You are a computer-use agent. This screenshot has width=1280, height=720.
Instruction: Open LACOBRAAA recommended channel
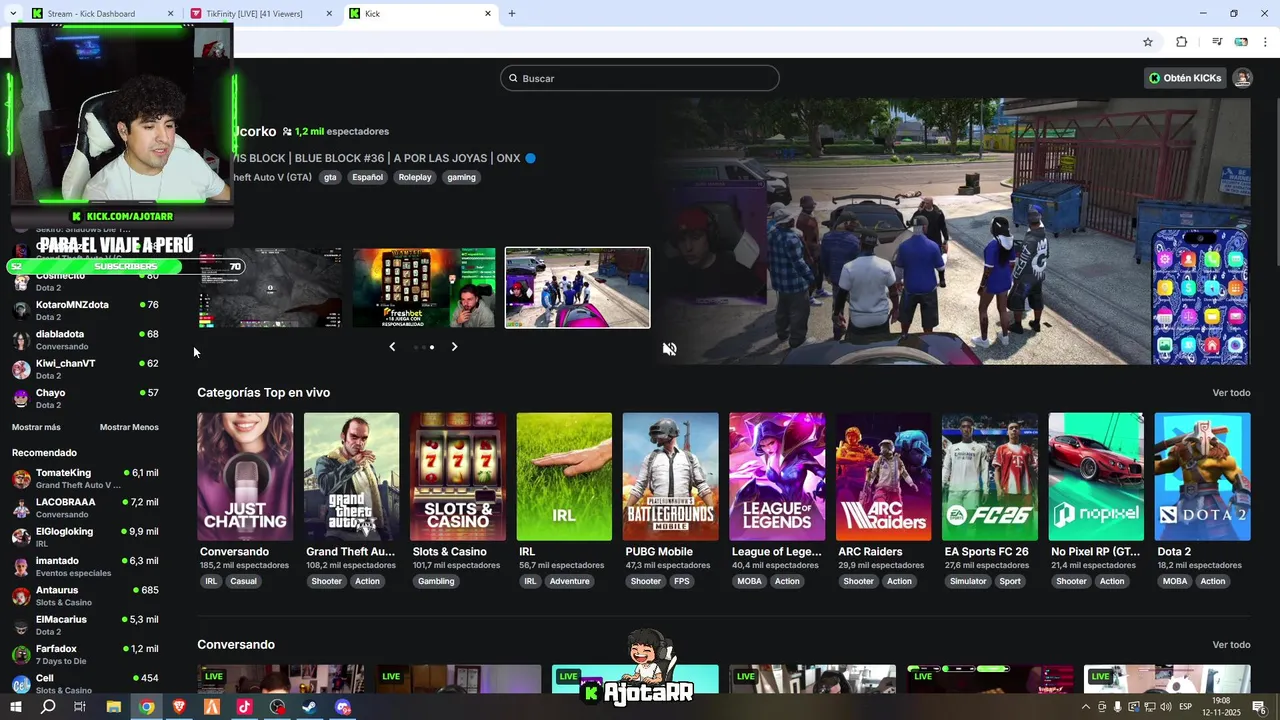(86, 508)
